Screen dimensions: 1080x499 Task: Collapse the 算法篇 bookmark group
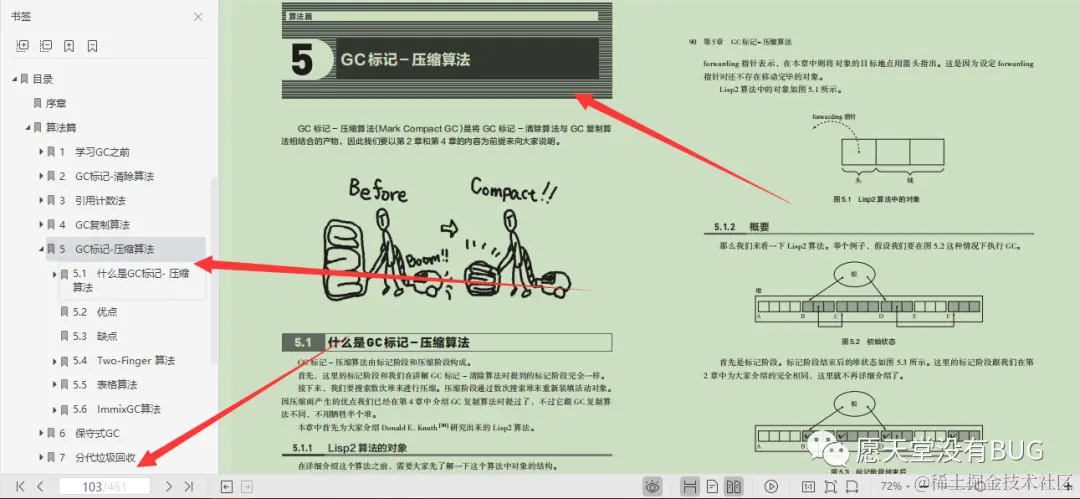[28, 128]
